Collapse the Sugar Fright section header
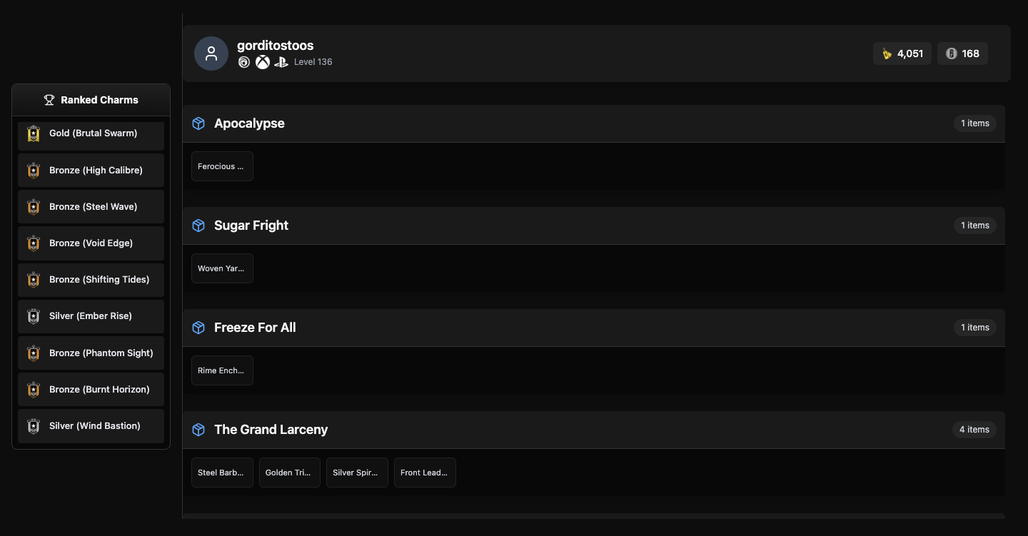1028x536 pixels. (x=594, y=225)
